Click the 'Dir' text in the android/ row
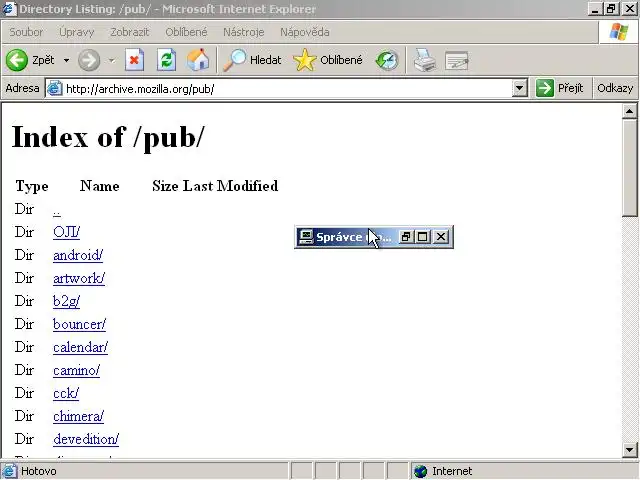 tap(24, 255)
